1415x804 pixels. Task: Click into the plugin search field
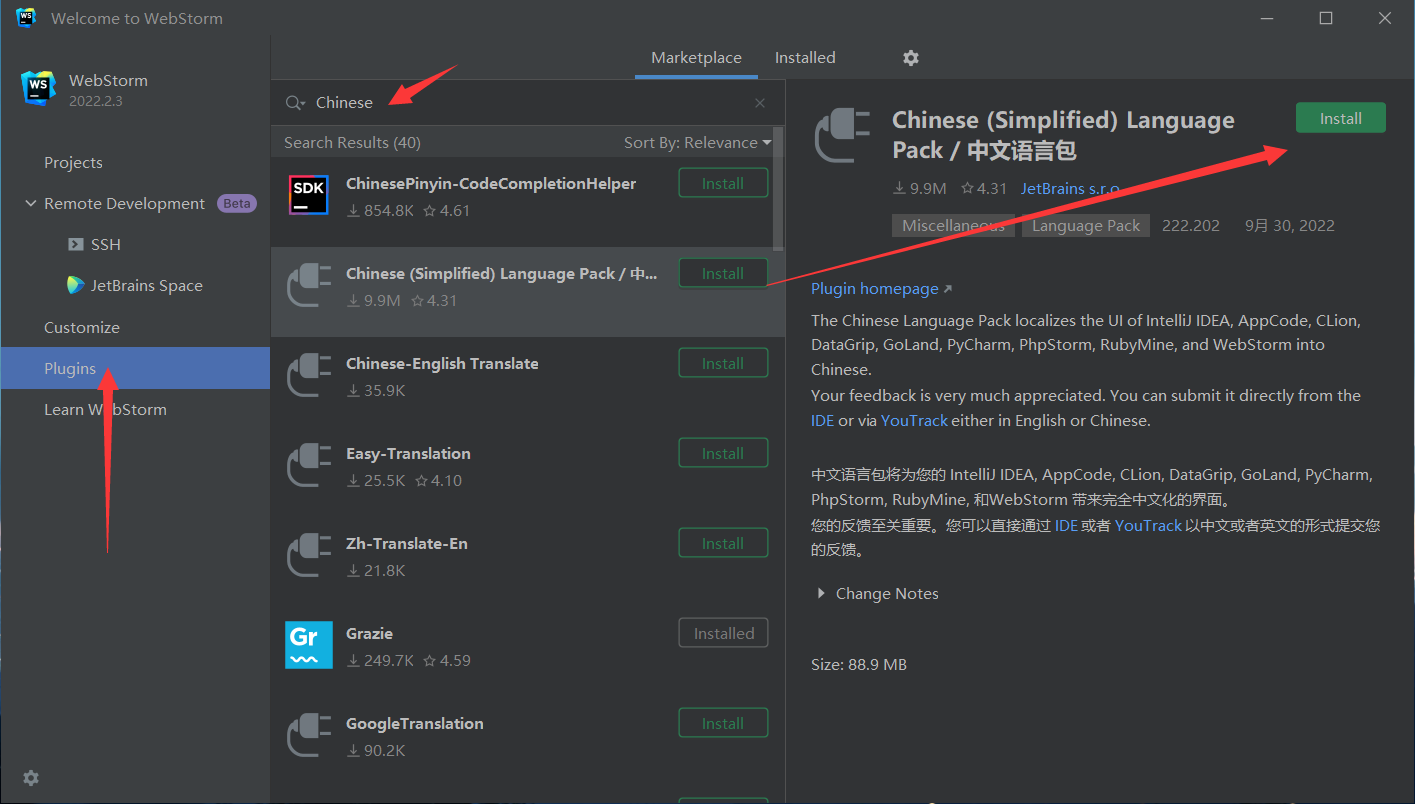coord(530,102)
